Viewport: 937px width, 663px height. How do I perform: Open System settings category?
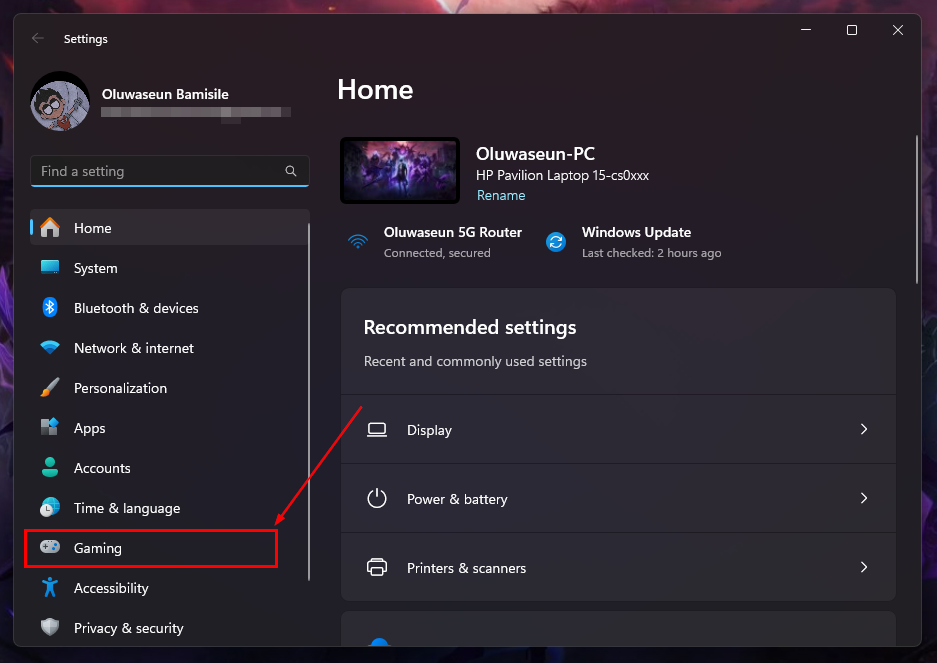[170, 268]
